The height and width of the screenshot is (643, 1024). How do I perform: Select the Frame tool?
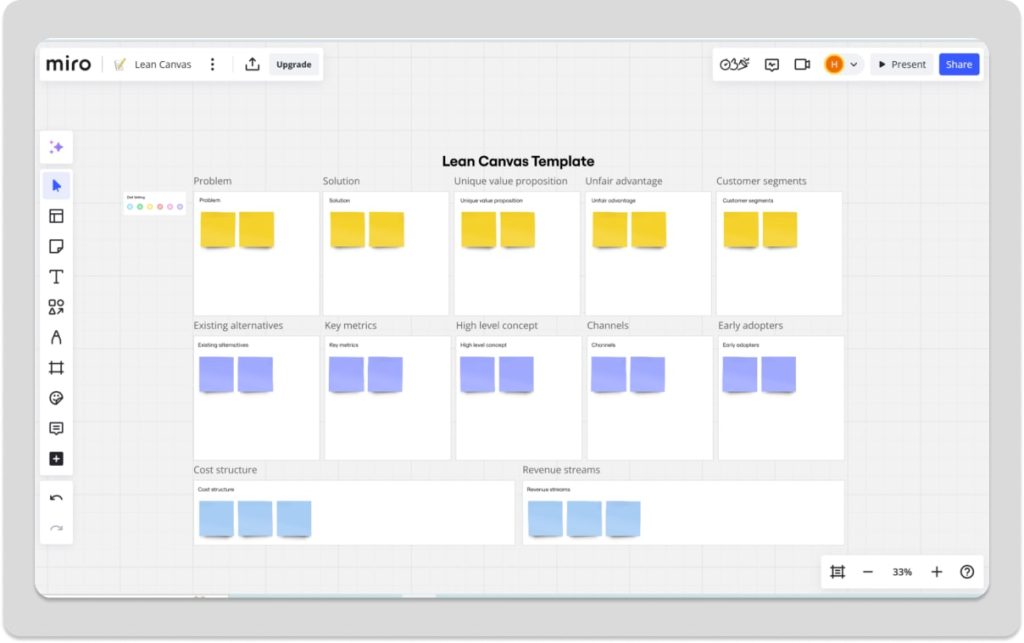coord(56,368)
